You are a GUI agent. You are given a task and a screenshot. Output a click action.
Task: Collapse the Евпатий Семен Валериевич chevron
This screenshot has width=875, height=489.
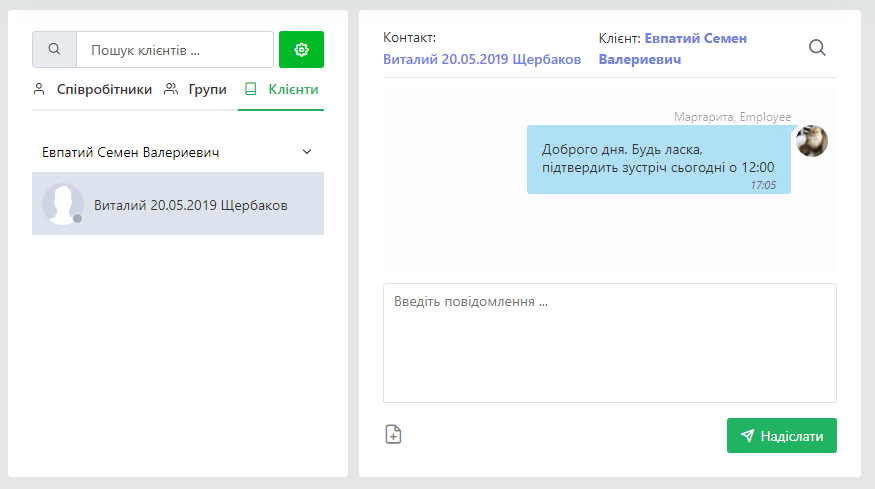(x=307, y=153)
